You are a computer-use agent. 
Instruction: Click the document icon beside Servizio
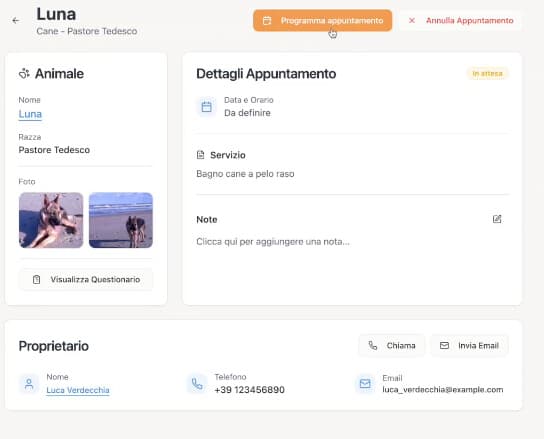[200, 155]
